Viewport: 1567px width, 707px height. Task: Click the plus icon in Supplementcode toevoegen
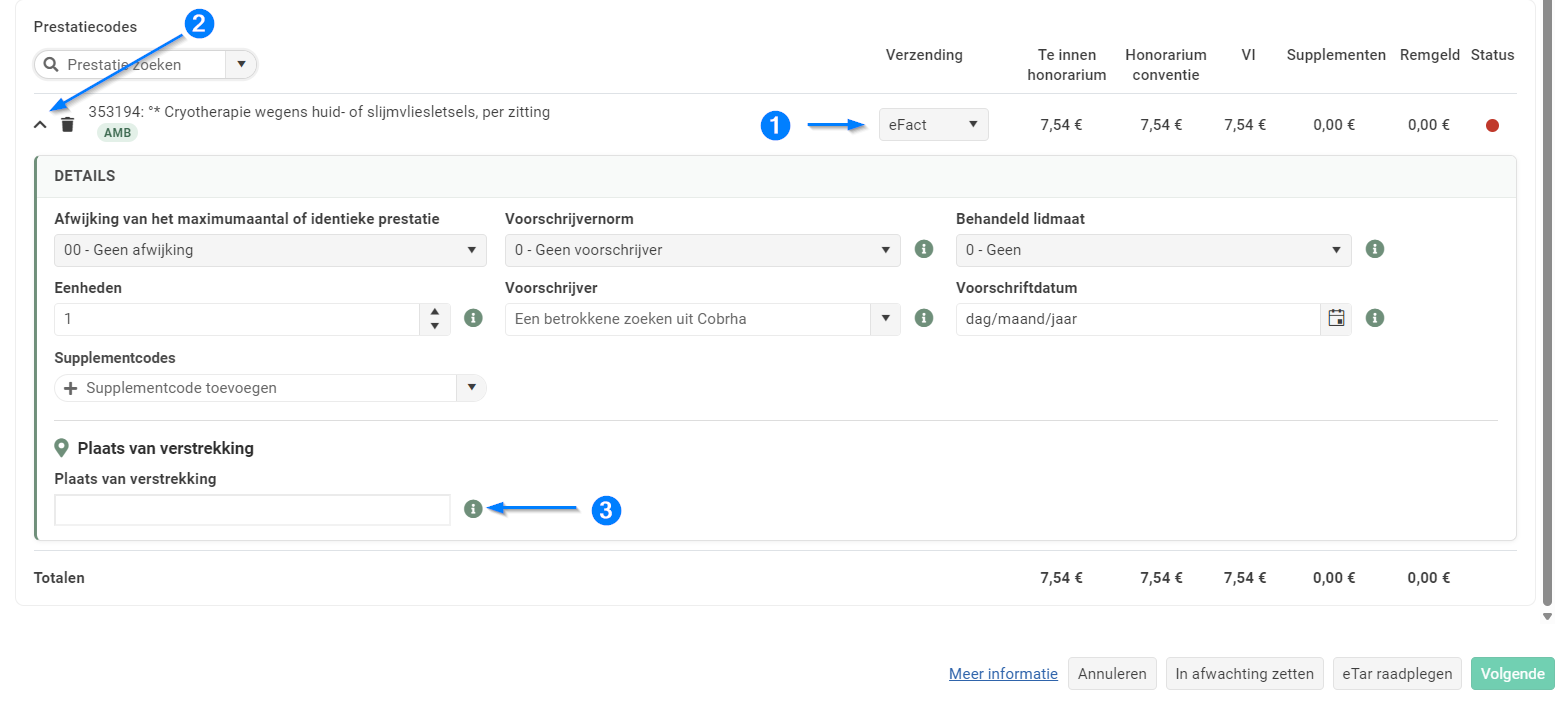pos(71,388)
